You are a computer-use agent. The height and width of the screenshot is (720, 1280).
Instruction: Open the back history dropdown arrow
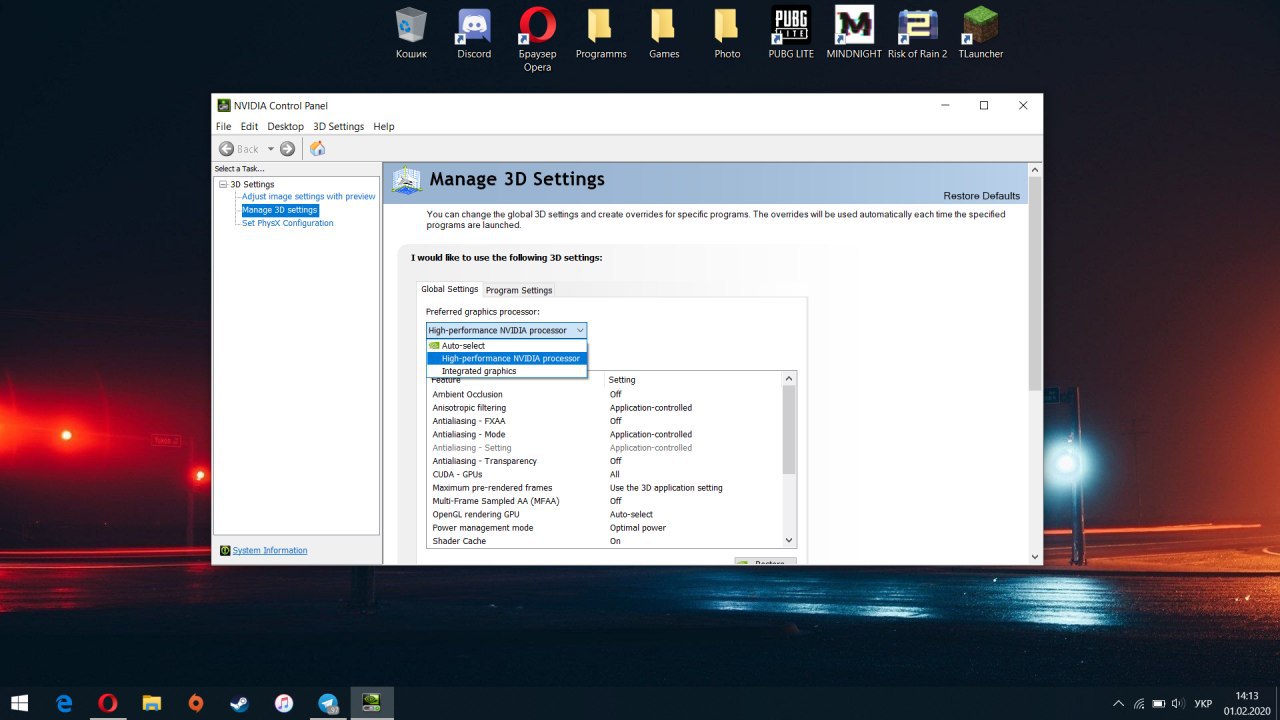[270, 149]
